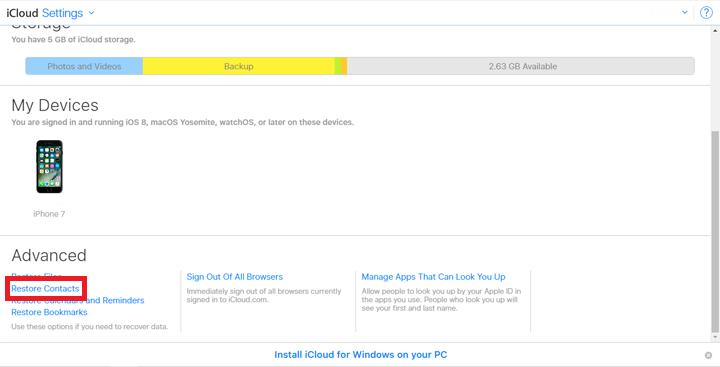Open Restore Bookmarks link
Image resolution: width=720 pixels, height=367 pixels.
49,312
